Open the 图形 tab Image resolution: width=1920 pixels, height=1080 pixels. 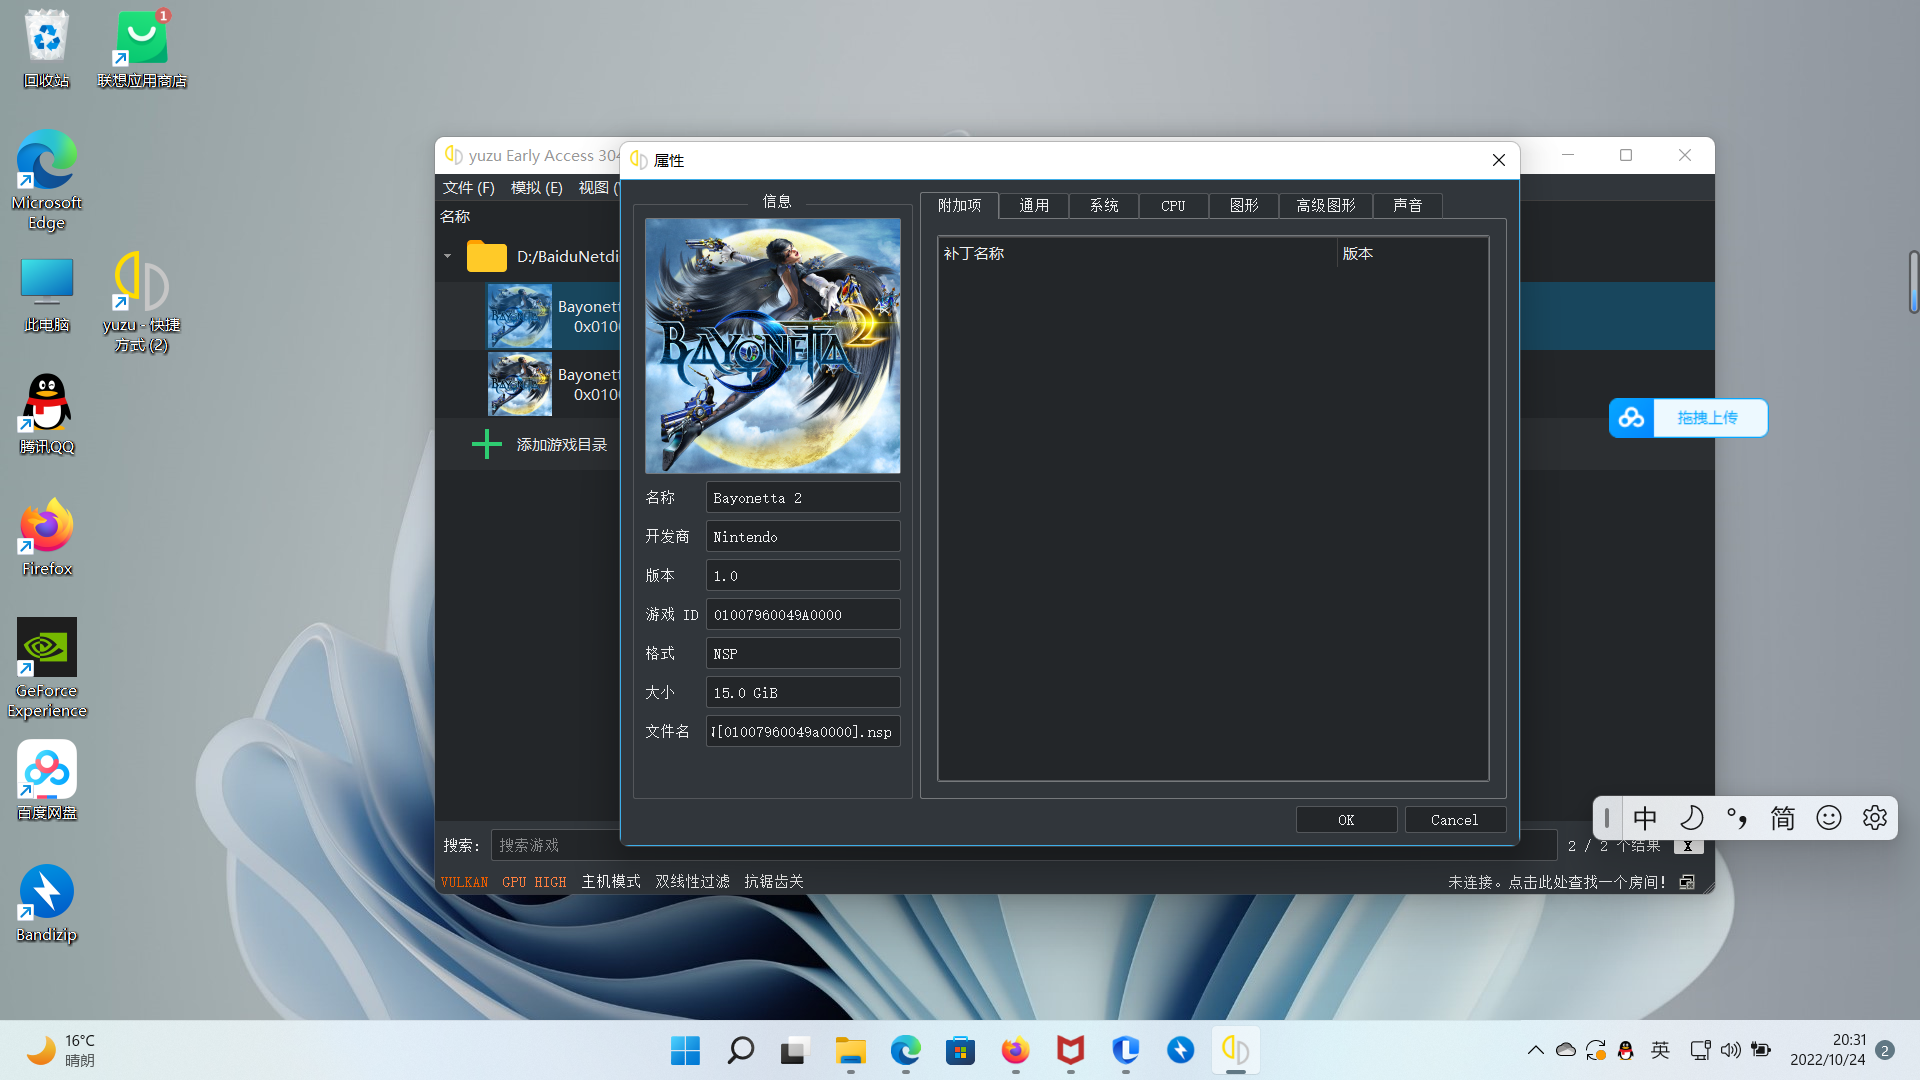coord(1244,206)
